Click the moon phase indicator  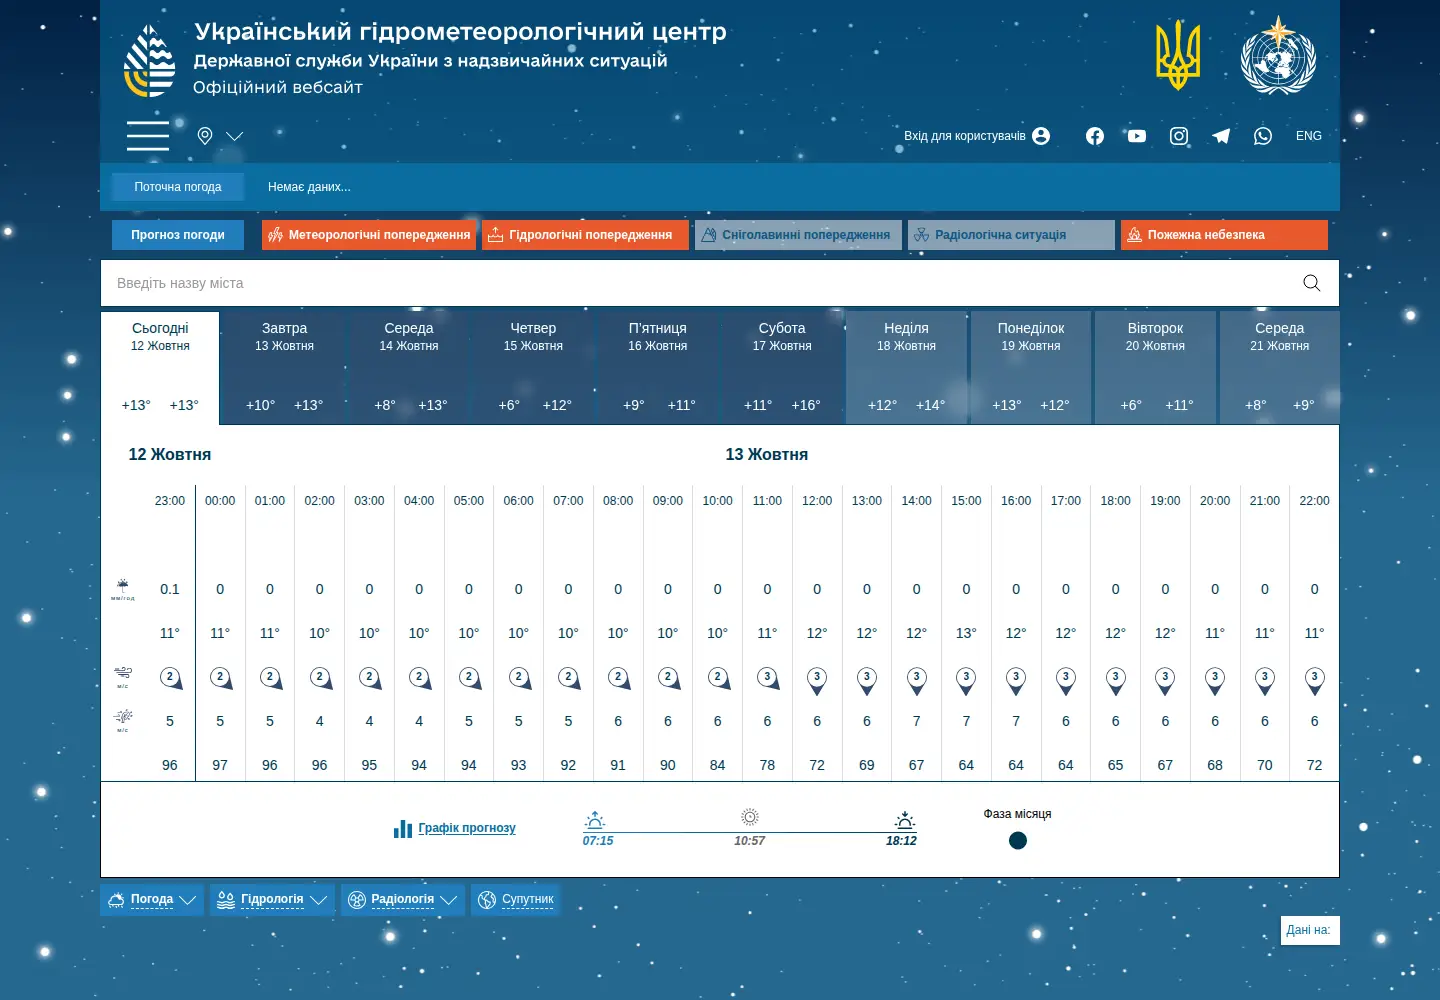(x=1018, y=841)
